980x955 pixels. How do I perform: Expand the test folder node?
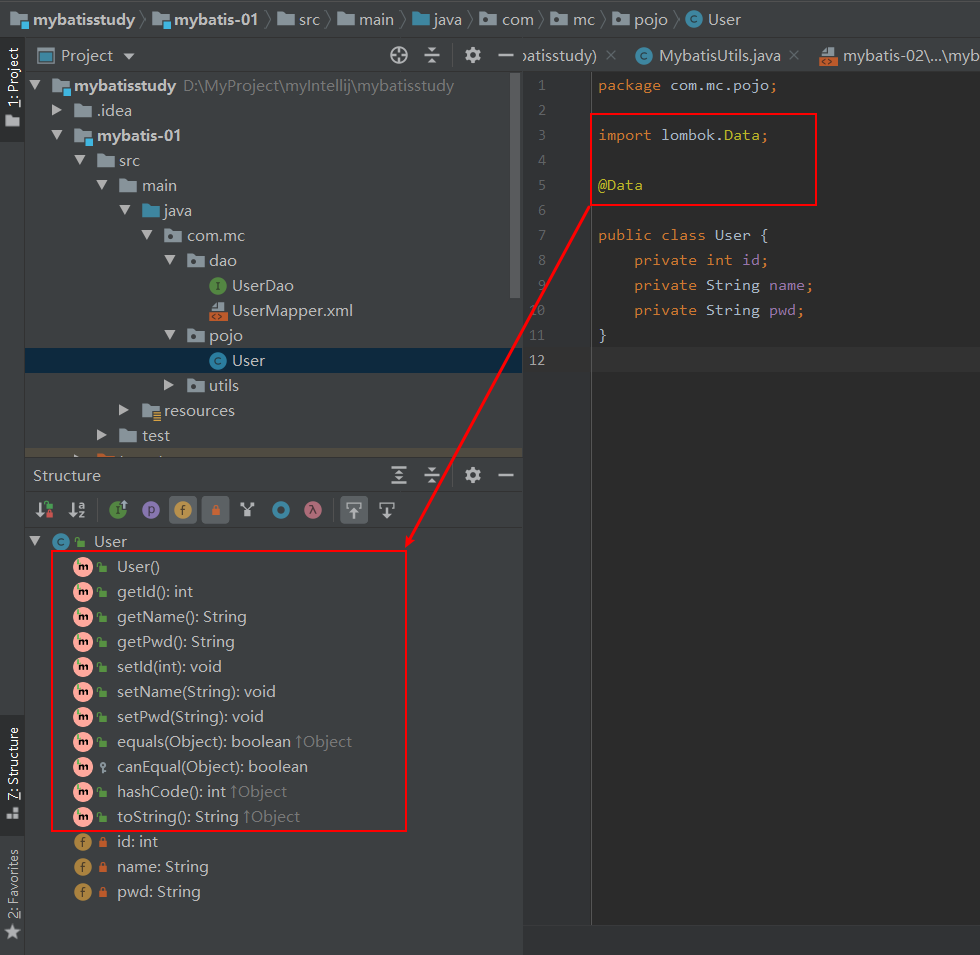click(x=101, y=435)
